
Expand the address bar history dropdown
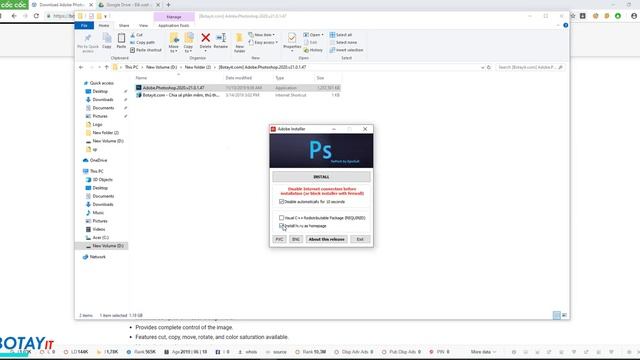(482, 67)
